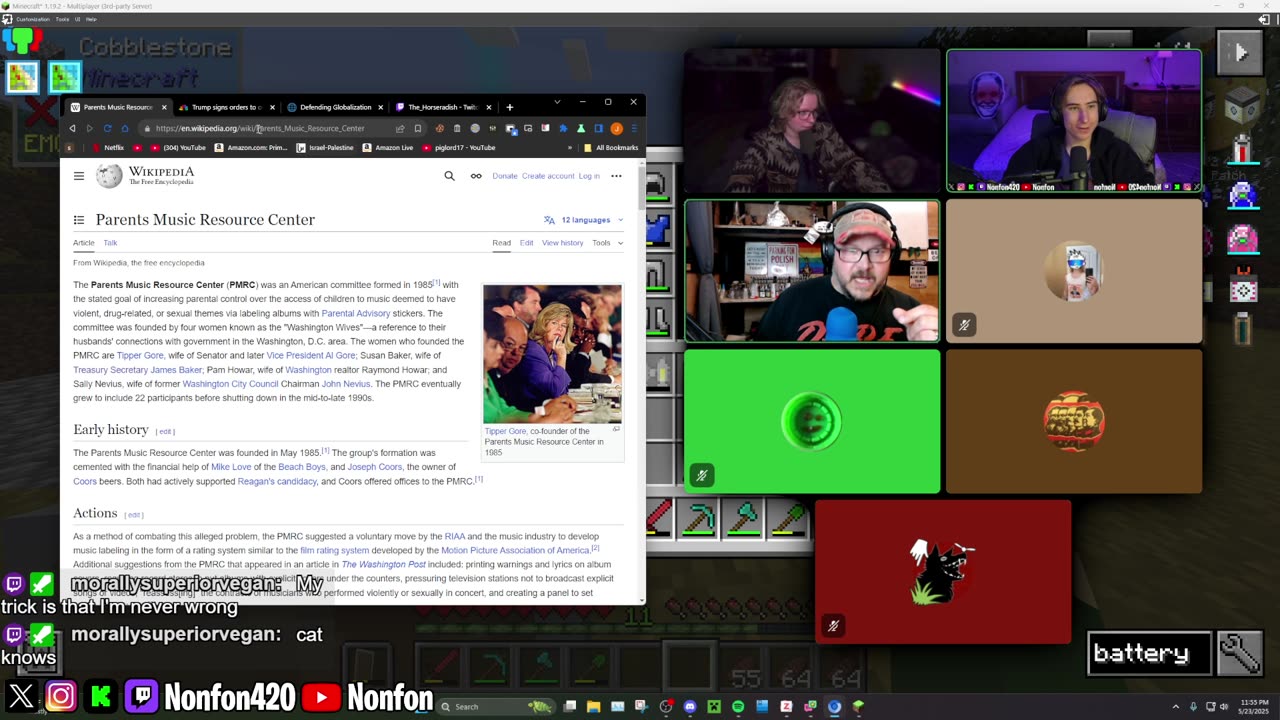Open the Amazon Live bookmark
Viewport: 1280px width, 720px height.
[x=387, y=148]
